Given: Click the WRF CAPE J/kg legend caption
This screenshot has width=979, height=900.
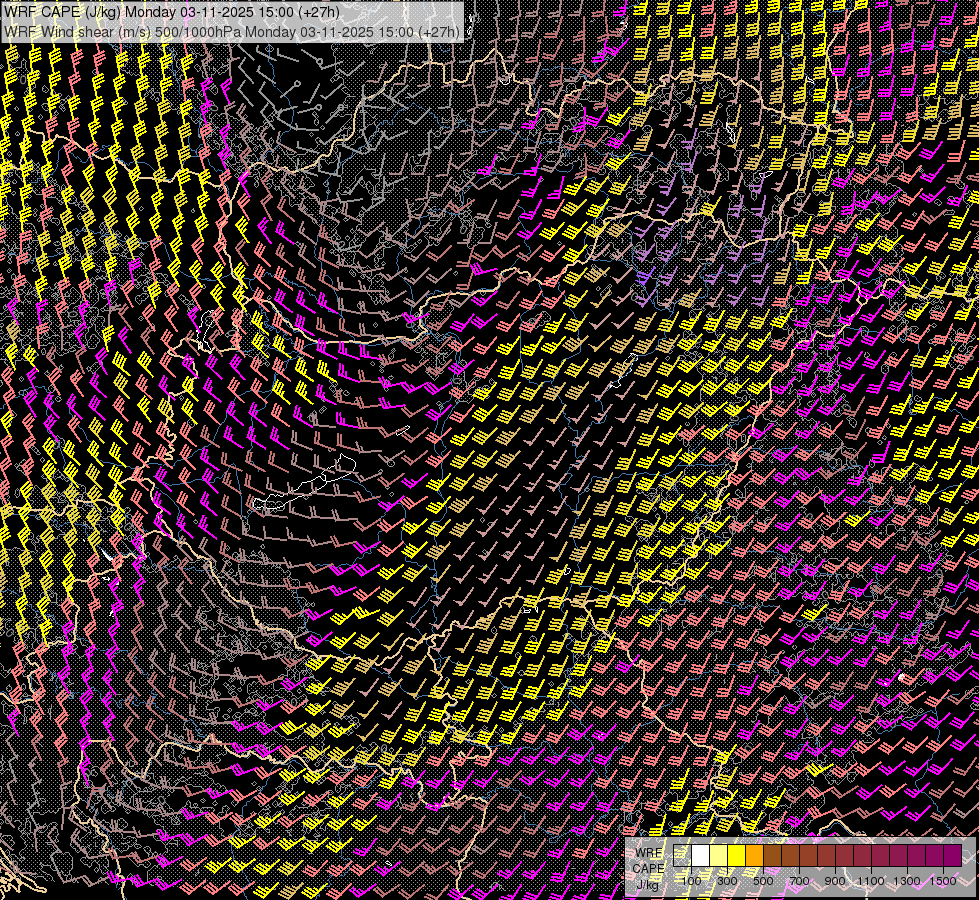Looking at the screenshot, I should [x=649, y=868].
